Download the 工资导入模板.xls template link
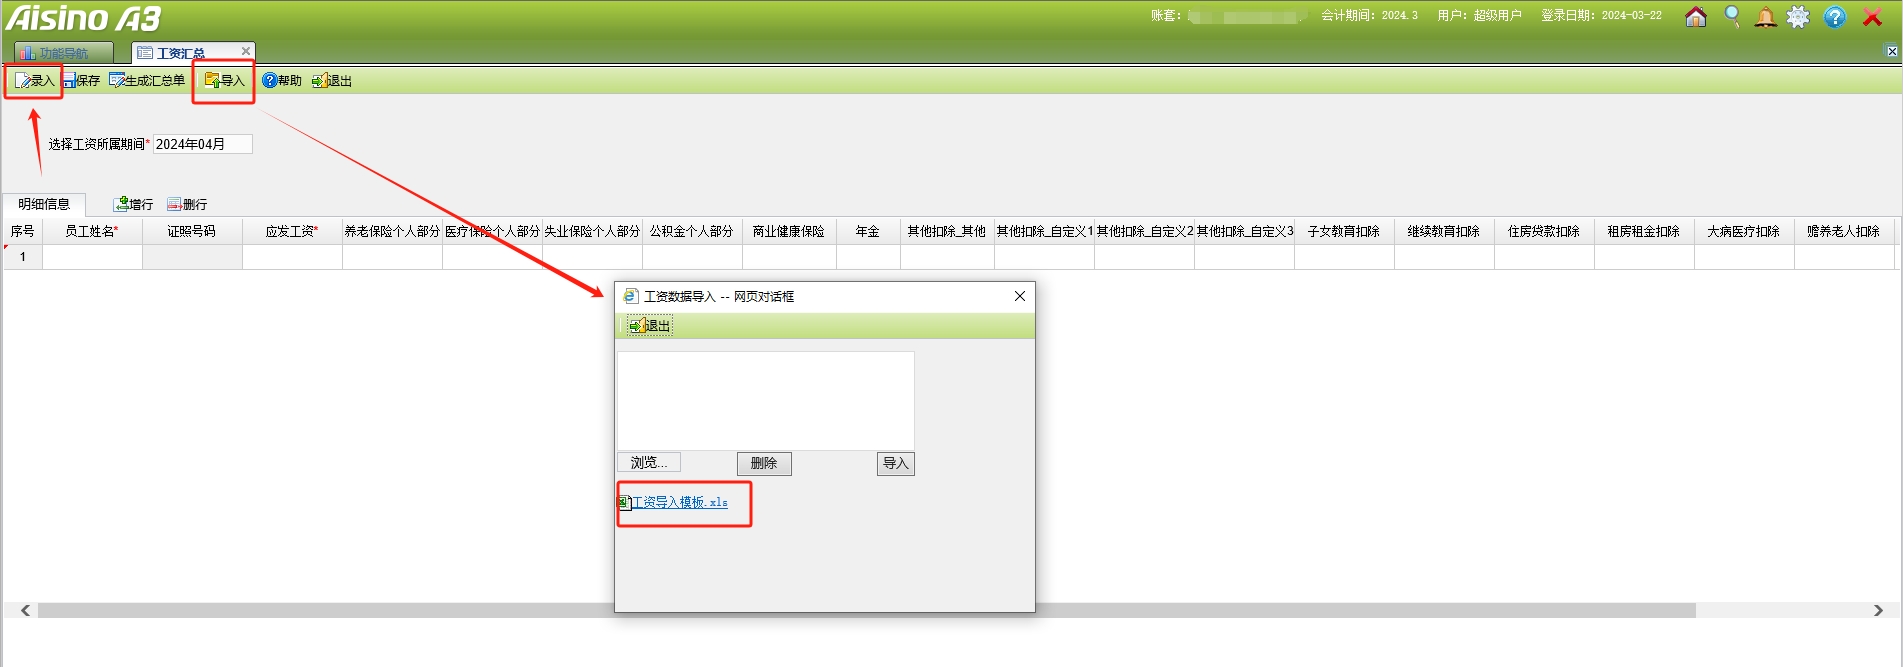The width and height of the screenshot is (1903, 667). click(x=680, y=502)
